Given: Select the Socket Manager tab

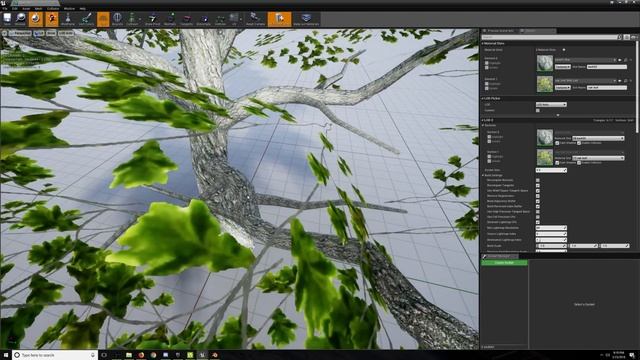Looking at the screenshot, I should click(x=500, y=256).
